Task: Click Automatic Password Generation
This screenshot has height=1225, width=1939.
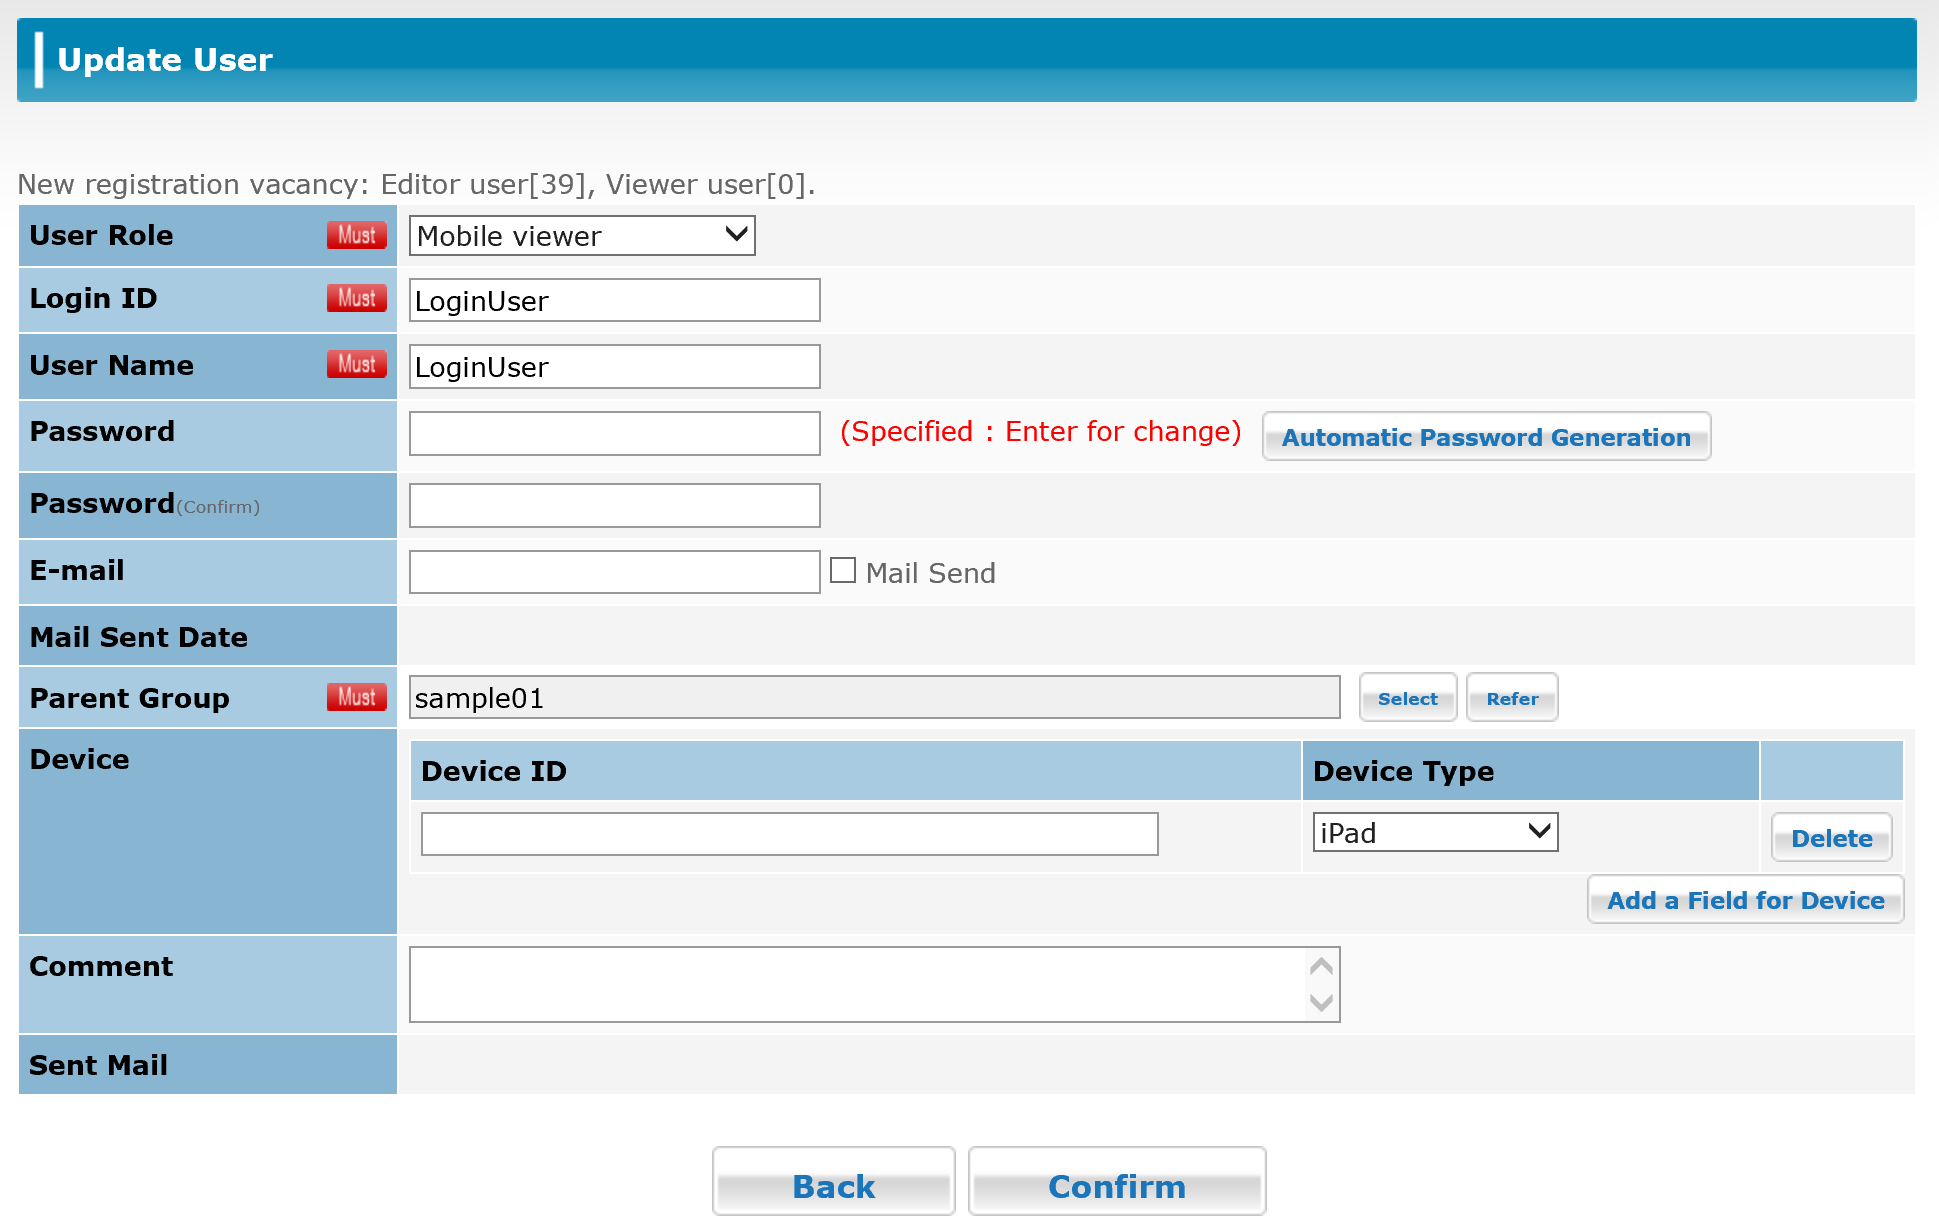Action: coord(1486,437)
